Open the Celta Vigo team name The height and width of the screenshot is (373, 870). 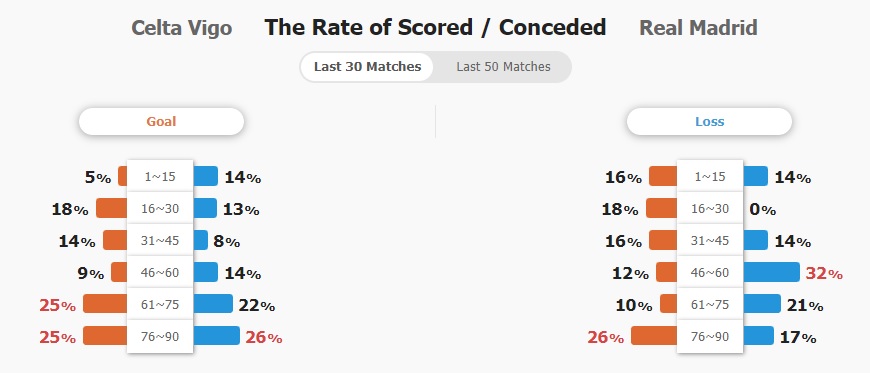coord(181,28)
